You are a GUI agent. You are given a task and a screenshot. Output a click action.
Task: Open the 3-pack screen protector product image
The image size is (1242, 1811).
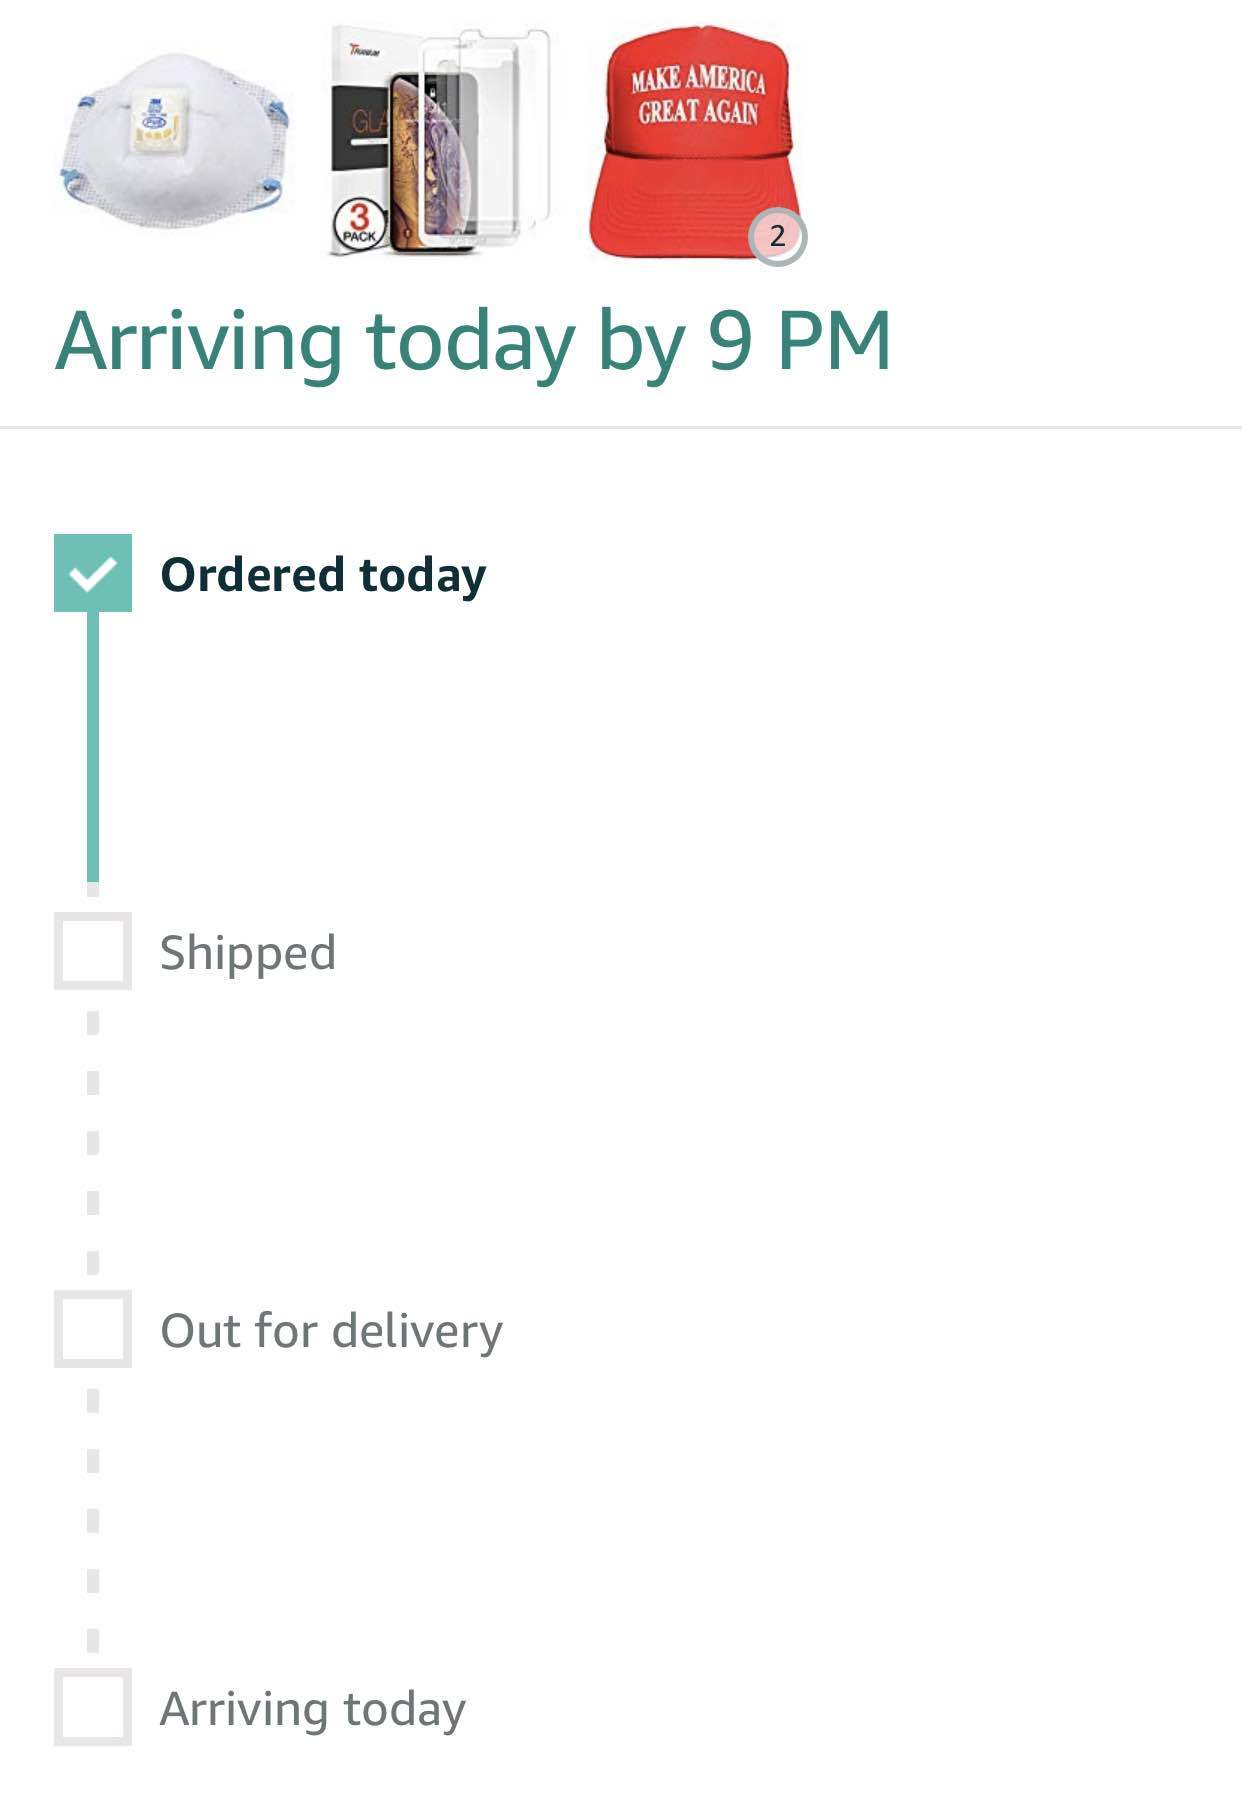tap(440, 142)
